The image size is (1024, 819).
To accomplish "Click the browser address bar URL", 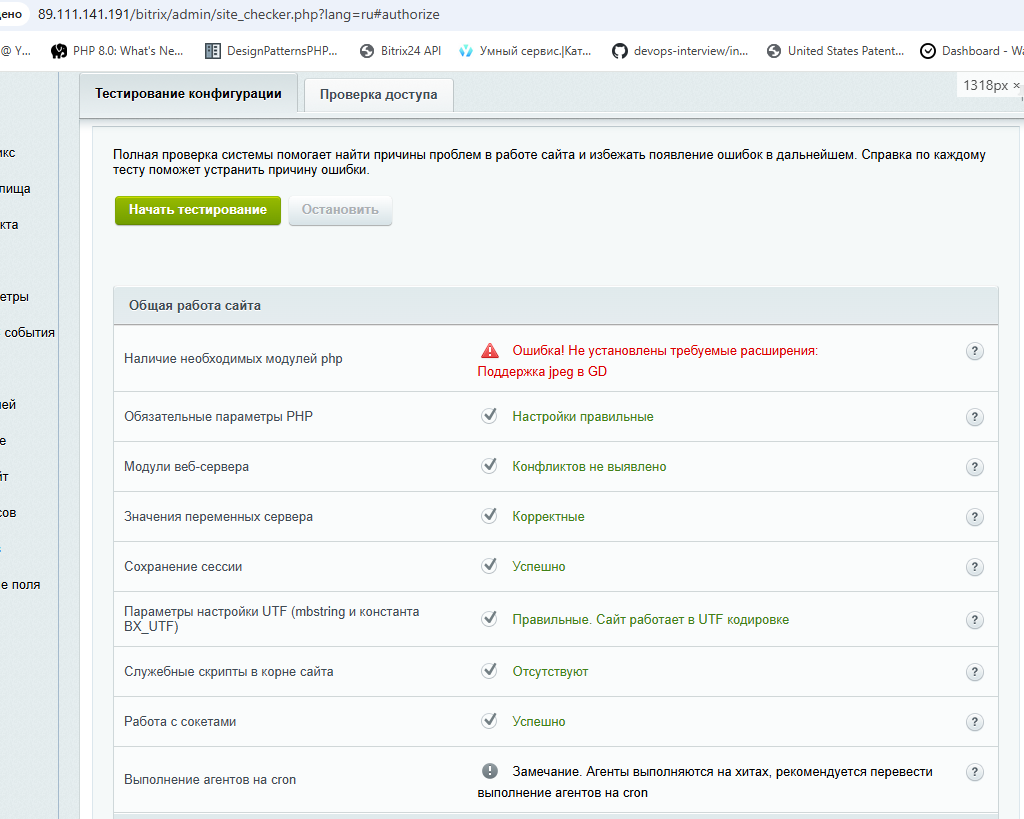I will pyautogui.click(x=238, y=14).
